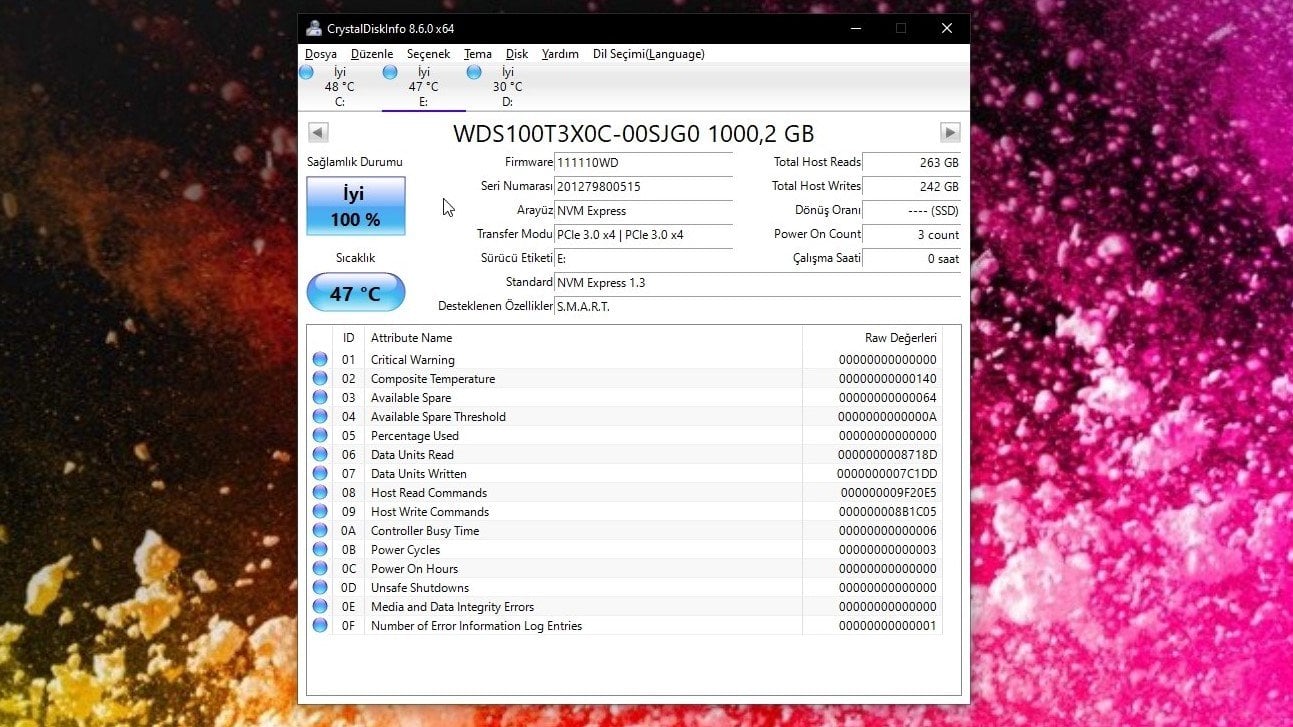Viewport: 1293px width, 727px height.
Task: Click the Desteklenen Özellikler field S.M.A.R.T.
Action: 758,306
